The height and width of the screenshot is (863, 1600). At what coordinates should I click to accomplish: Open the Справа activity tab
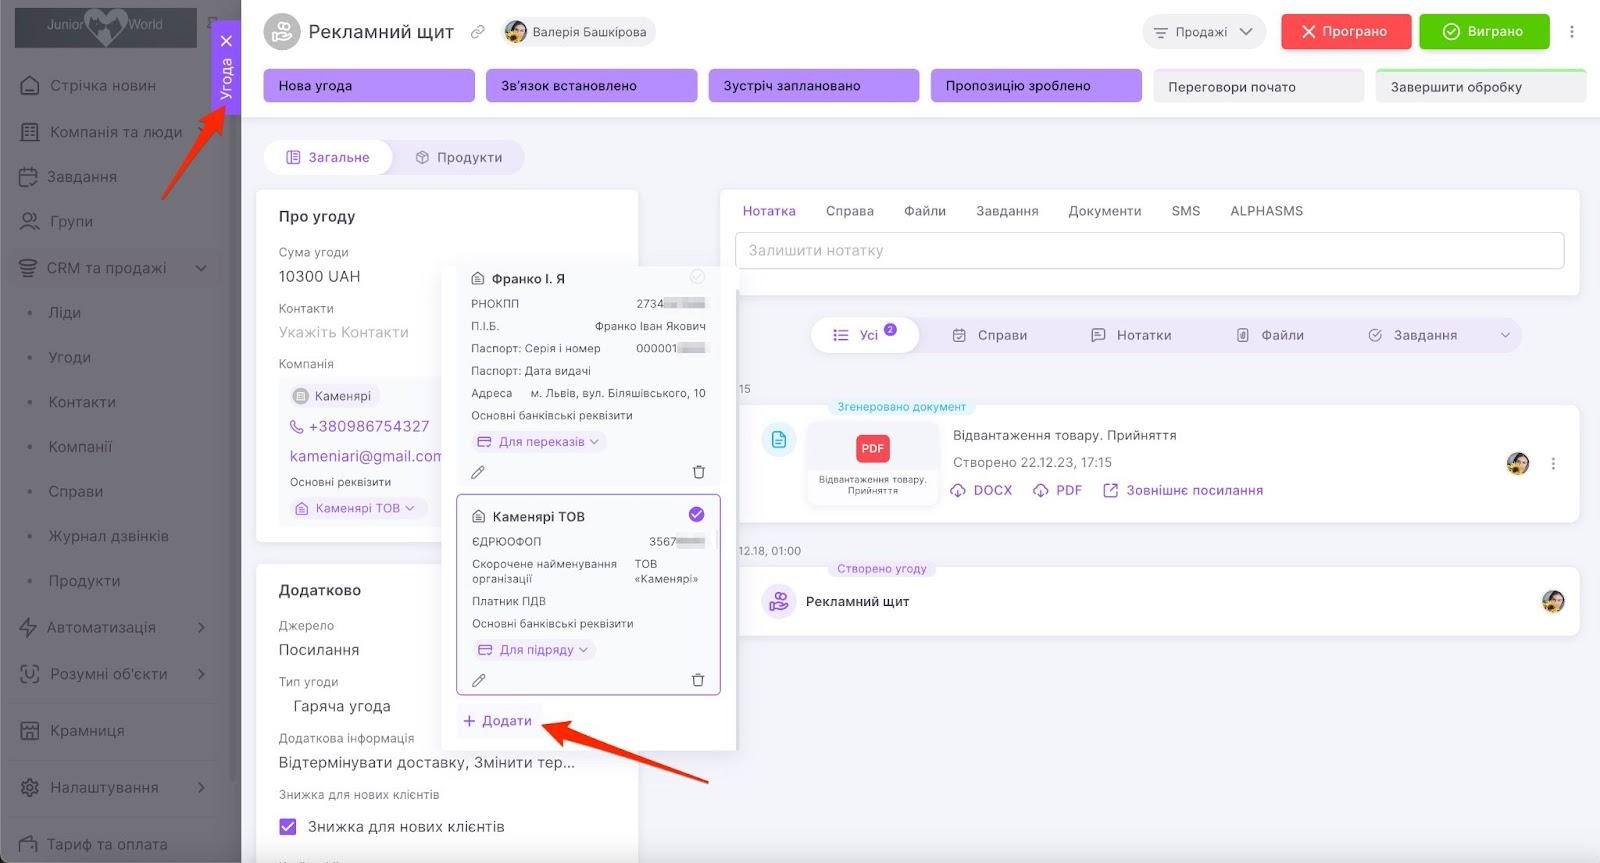[x=850, y=211]
